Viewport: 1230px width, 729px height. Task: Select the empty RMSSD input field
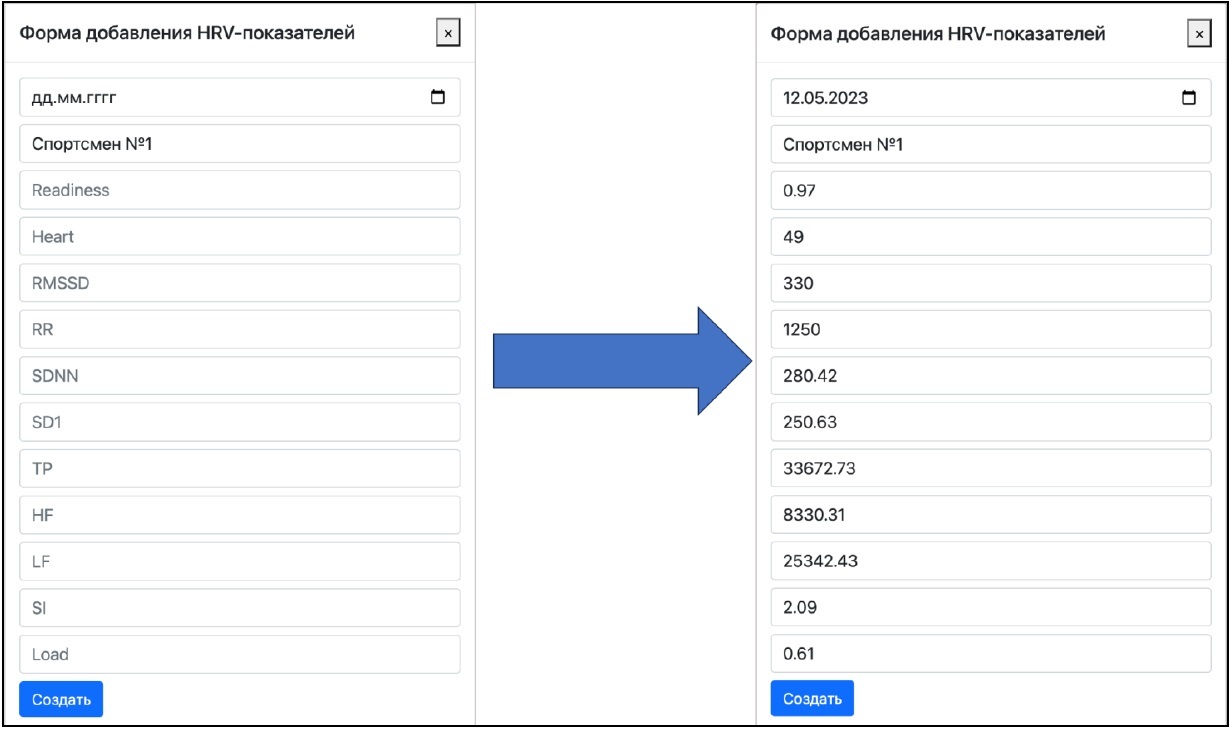239,283
